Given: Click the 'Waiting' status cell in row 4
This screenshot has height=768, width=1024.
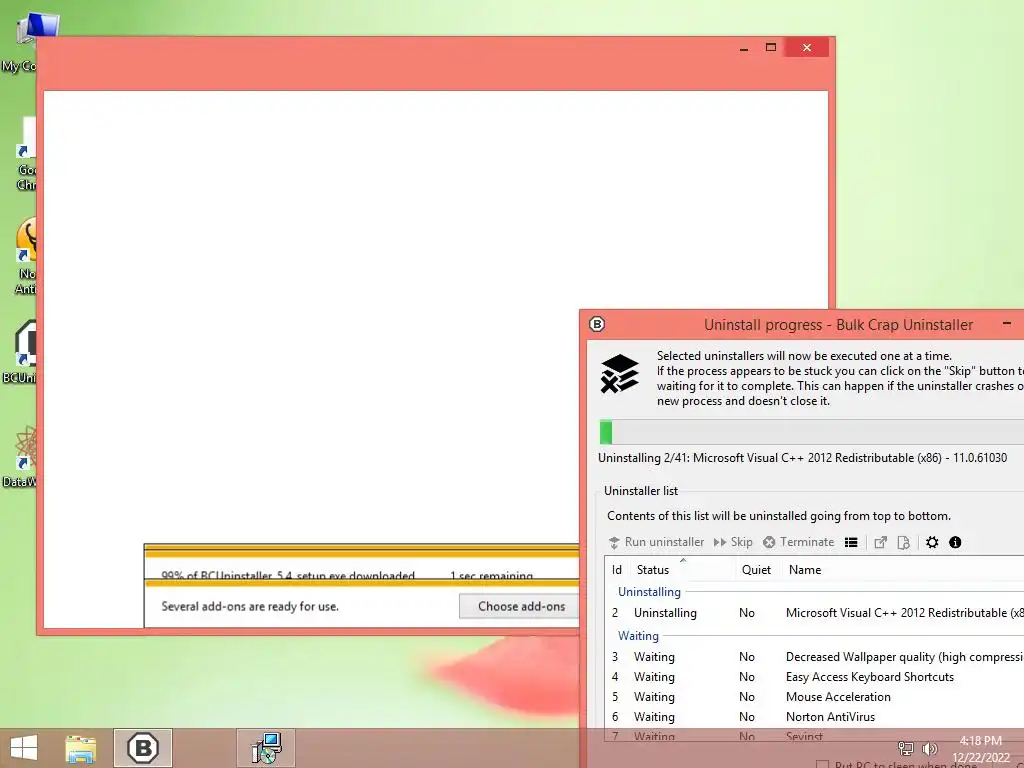Looking at the screenshot, I should (x=654, y=677).
